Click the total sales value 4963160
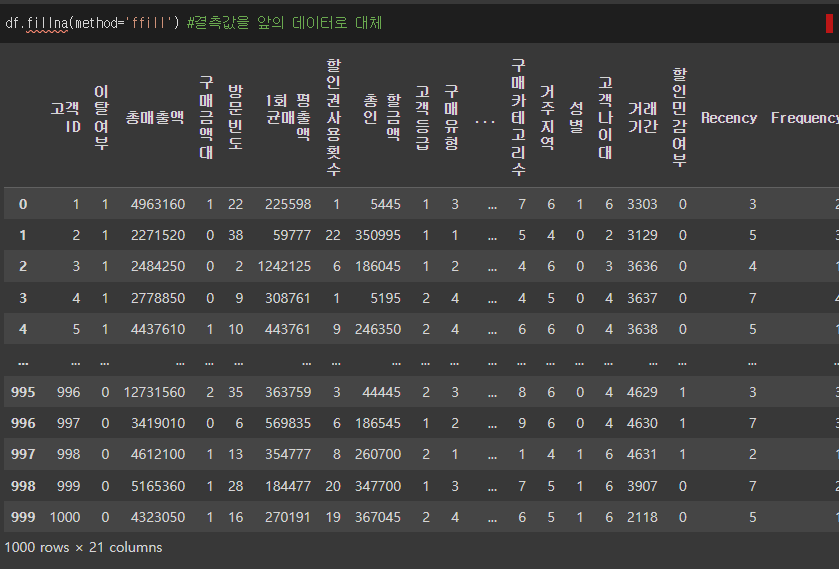 click(158, 204)
